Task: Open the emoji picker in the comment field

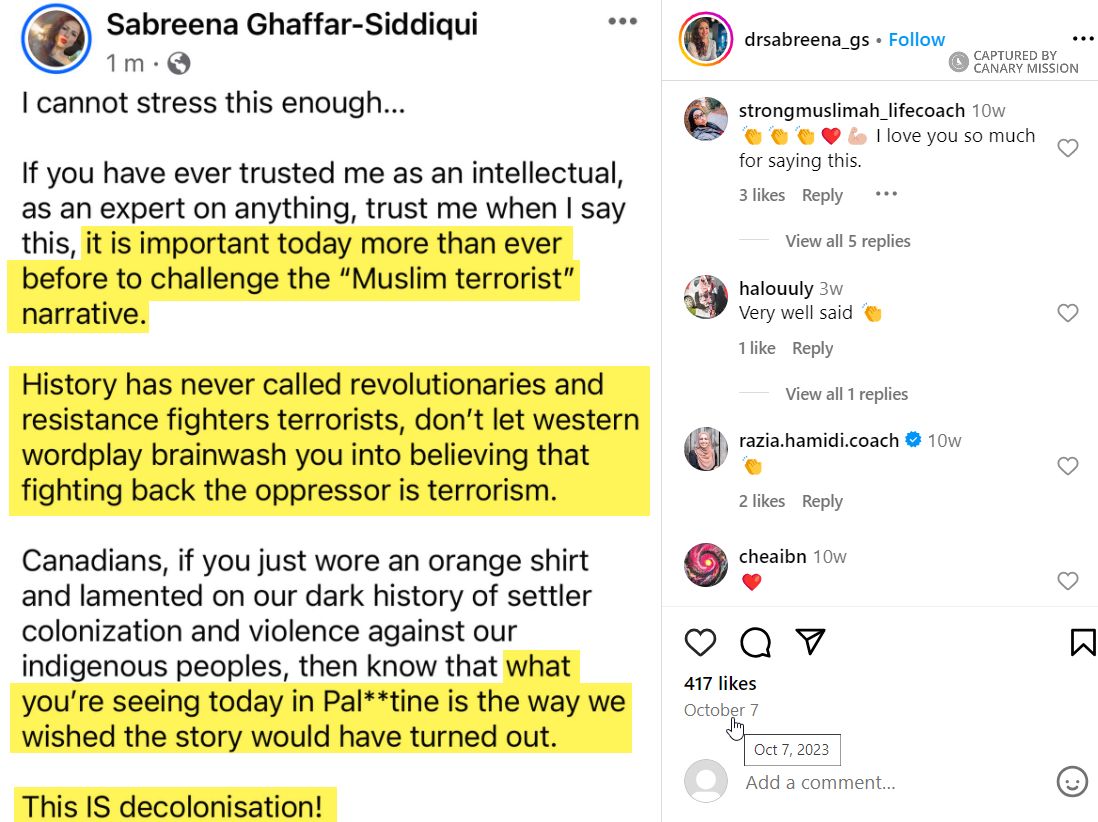Action: [1073, 783]
